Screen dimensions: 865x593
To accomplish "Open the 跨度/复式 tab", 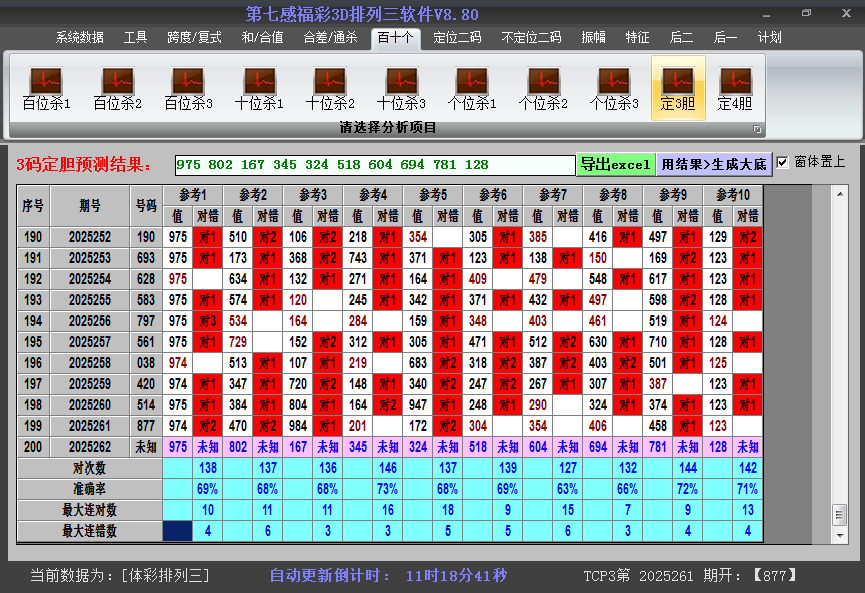I will click(194, 38).
